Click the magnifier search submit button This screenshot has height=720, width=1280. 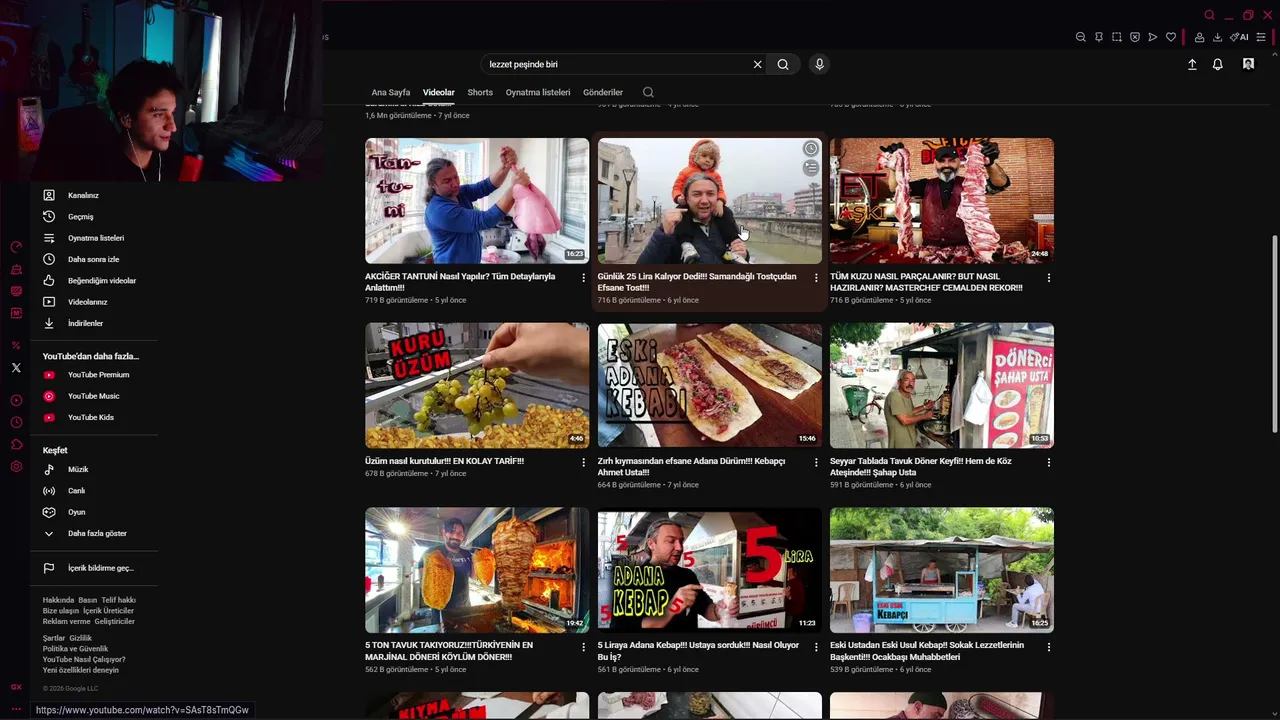click(783, 64)
